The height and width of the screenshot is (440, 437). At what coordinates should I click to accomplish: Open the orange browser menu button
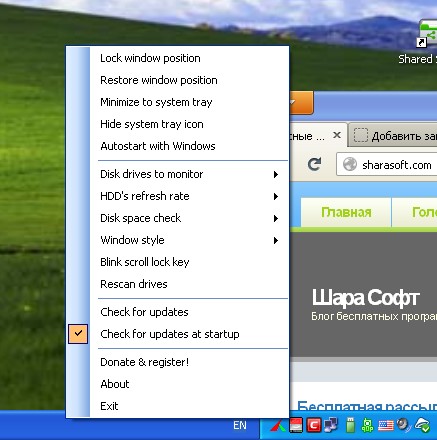click(x=301, y=102)
